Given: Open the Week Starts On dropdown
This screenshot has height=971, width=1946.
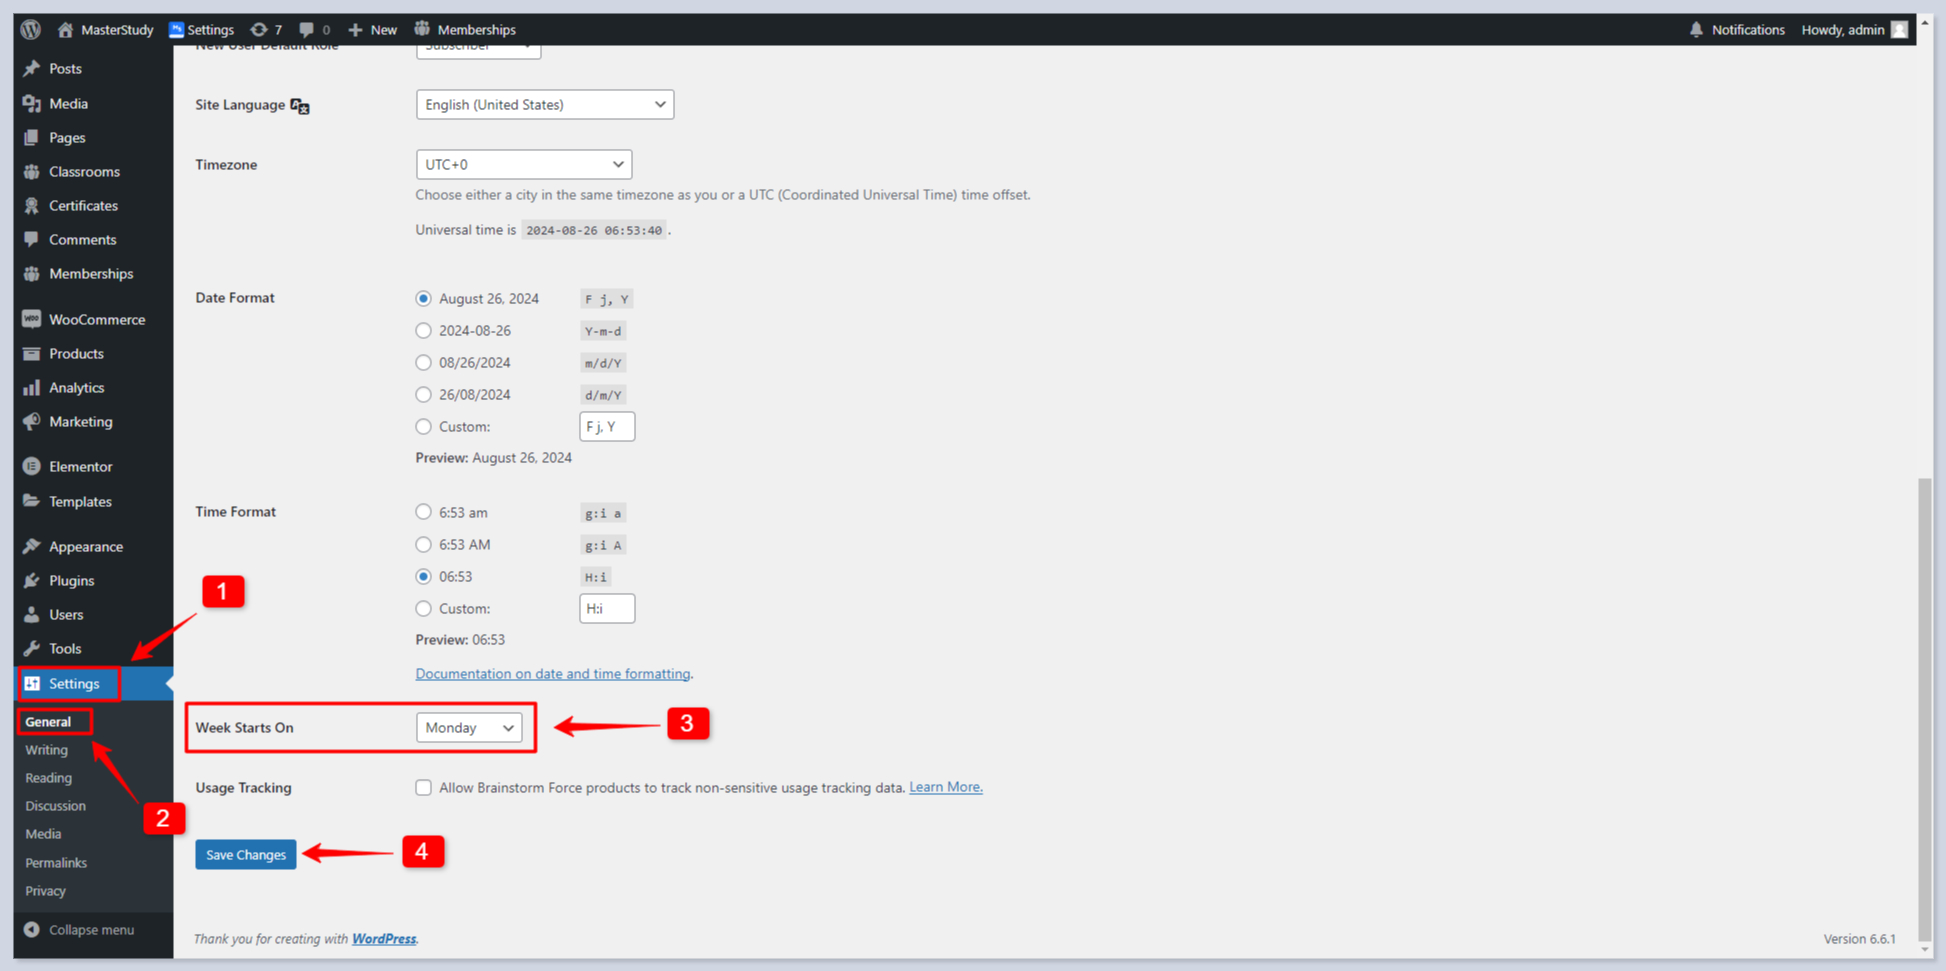Looking at the screenshot, I should (x=468, y=727).
